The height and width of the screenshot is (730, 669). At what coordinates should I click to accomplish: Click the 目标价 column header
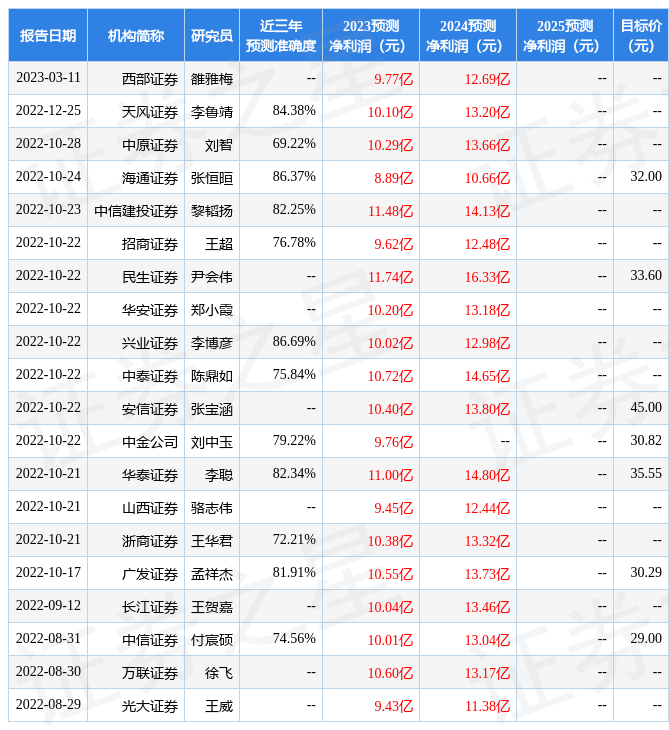[x=640, y=36]
